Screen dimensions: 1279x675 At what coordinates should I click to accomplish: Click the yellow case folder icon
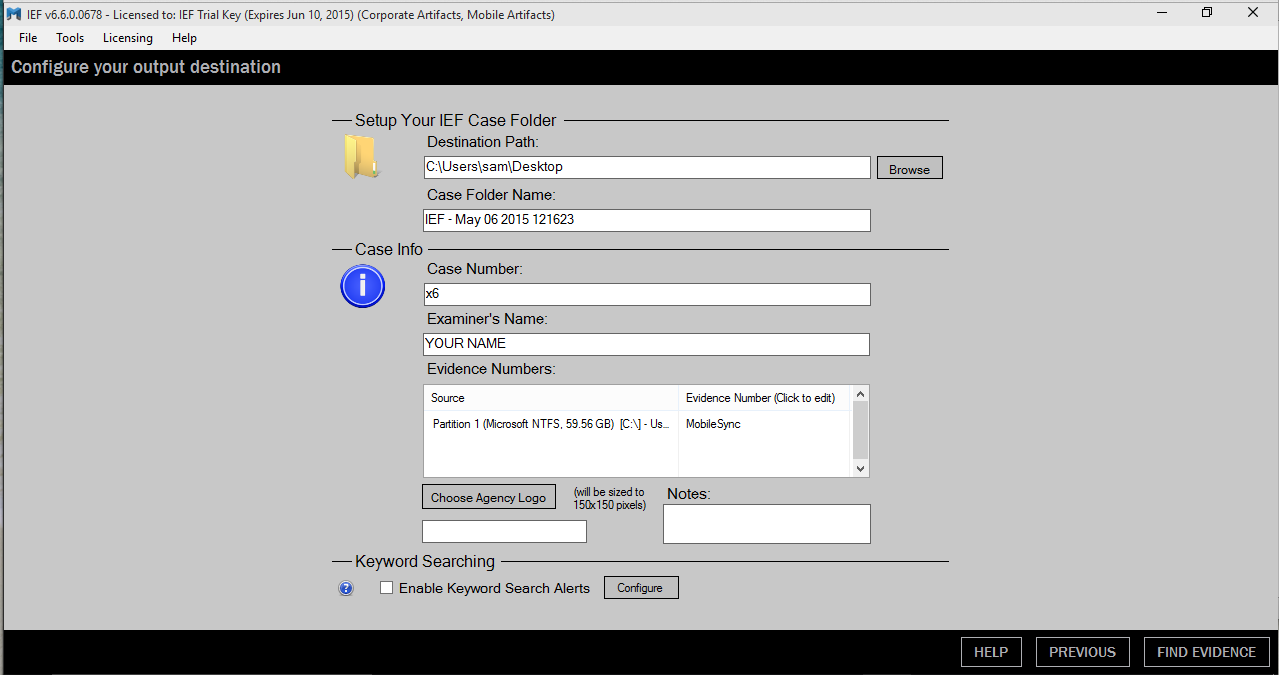361,158
